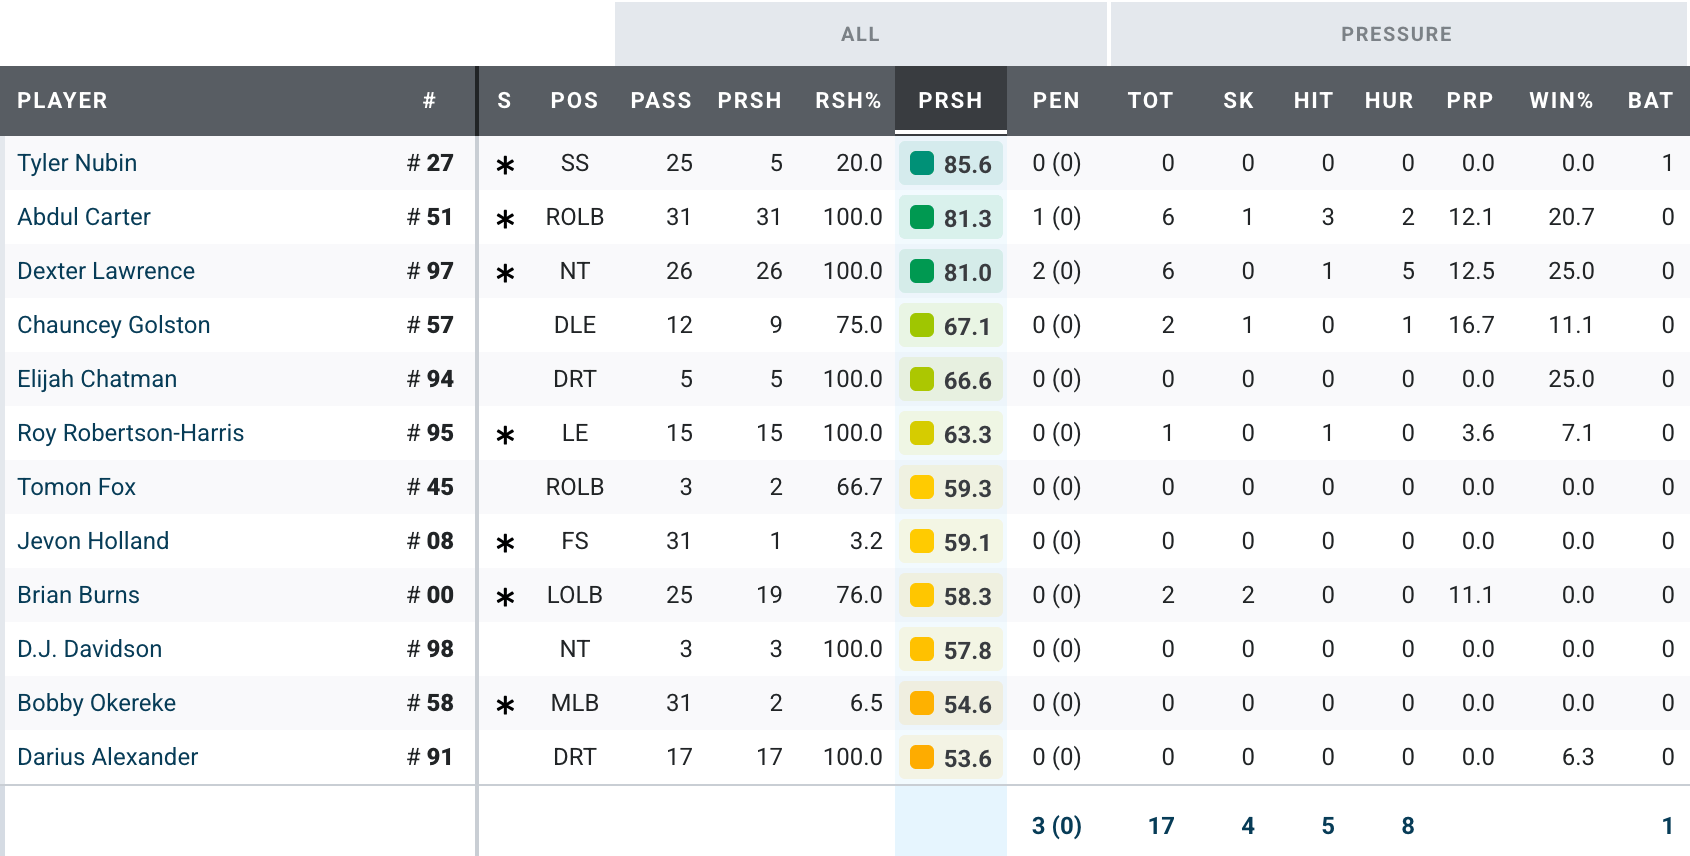Open Chauncey Golston's player page
The image size is (1690, 856).
tap(114, 325)
